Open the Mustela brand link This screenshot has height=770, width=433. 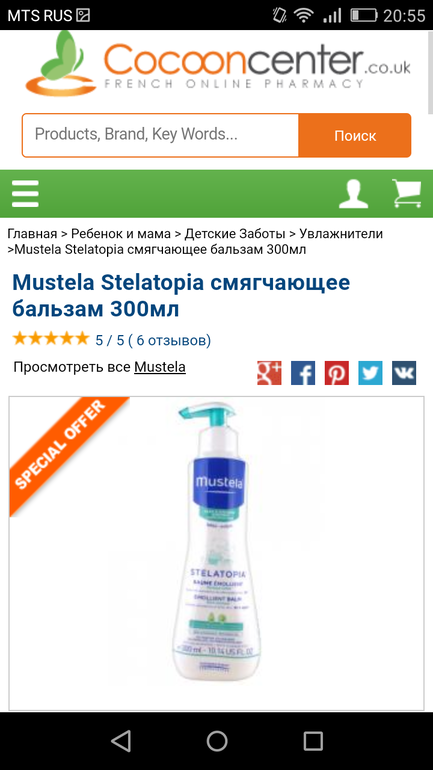pyautogui.click(x=160, y=367)
